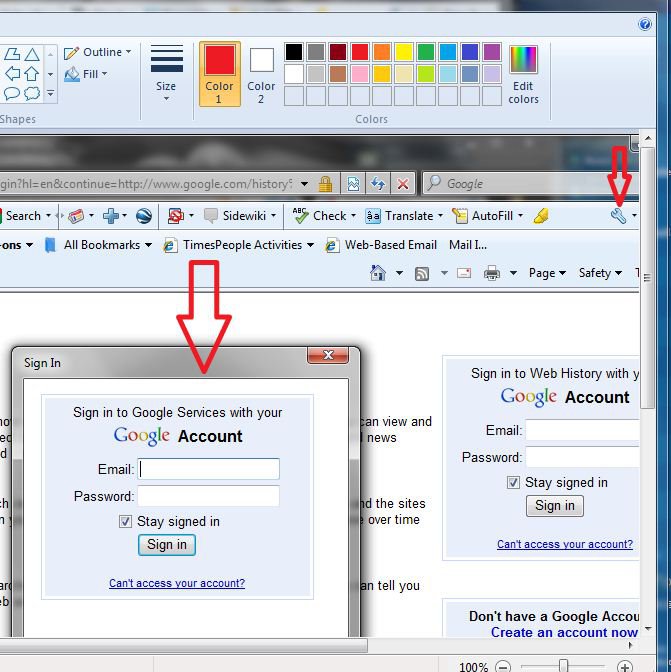The width and height of the screenshot is (671, 672).
Task: Click Create an account now link
Action: [564, 633]
